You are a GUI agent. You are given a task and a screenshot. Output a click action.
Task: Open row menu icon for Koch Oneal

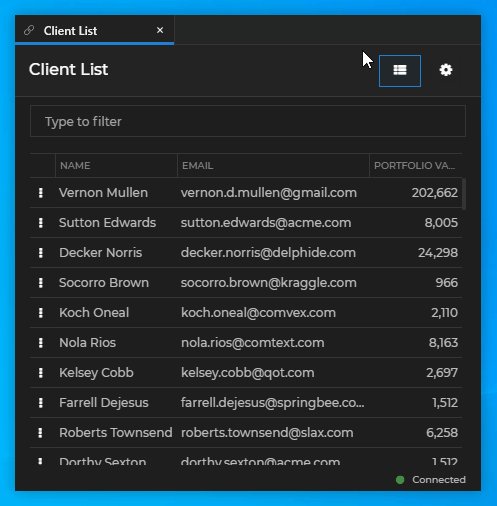(x=41, y=313)
